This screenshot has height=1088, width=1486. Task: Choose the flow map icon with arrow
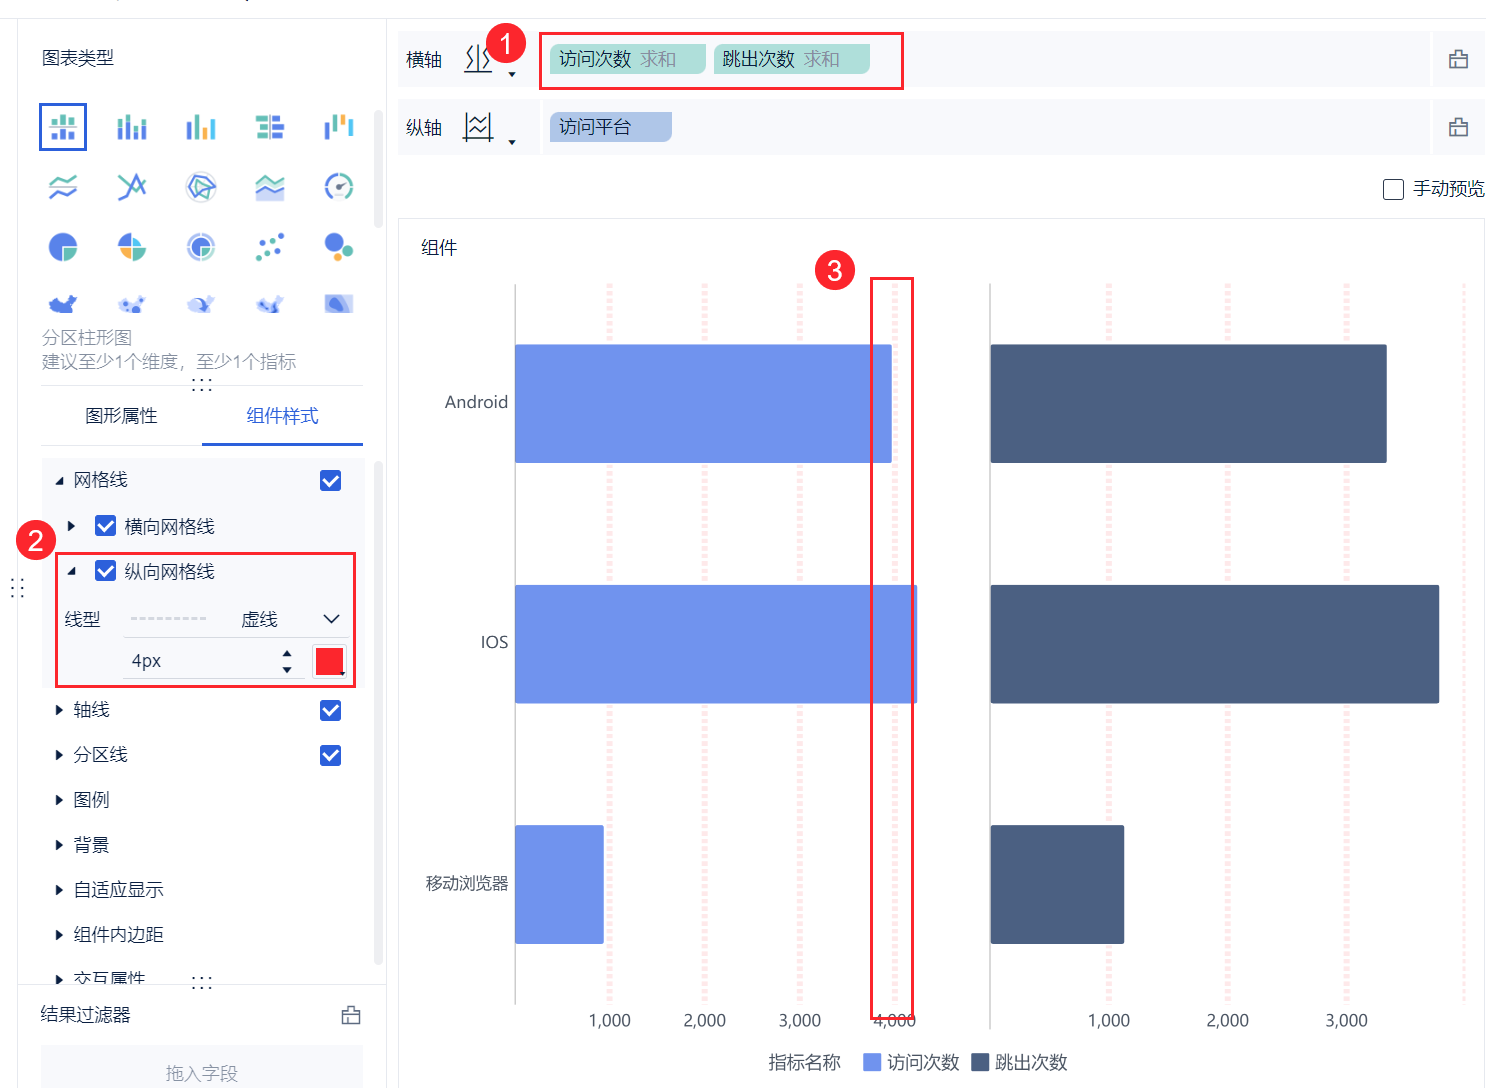tap(201, 304)
